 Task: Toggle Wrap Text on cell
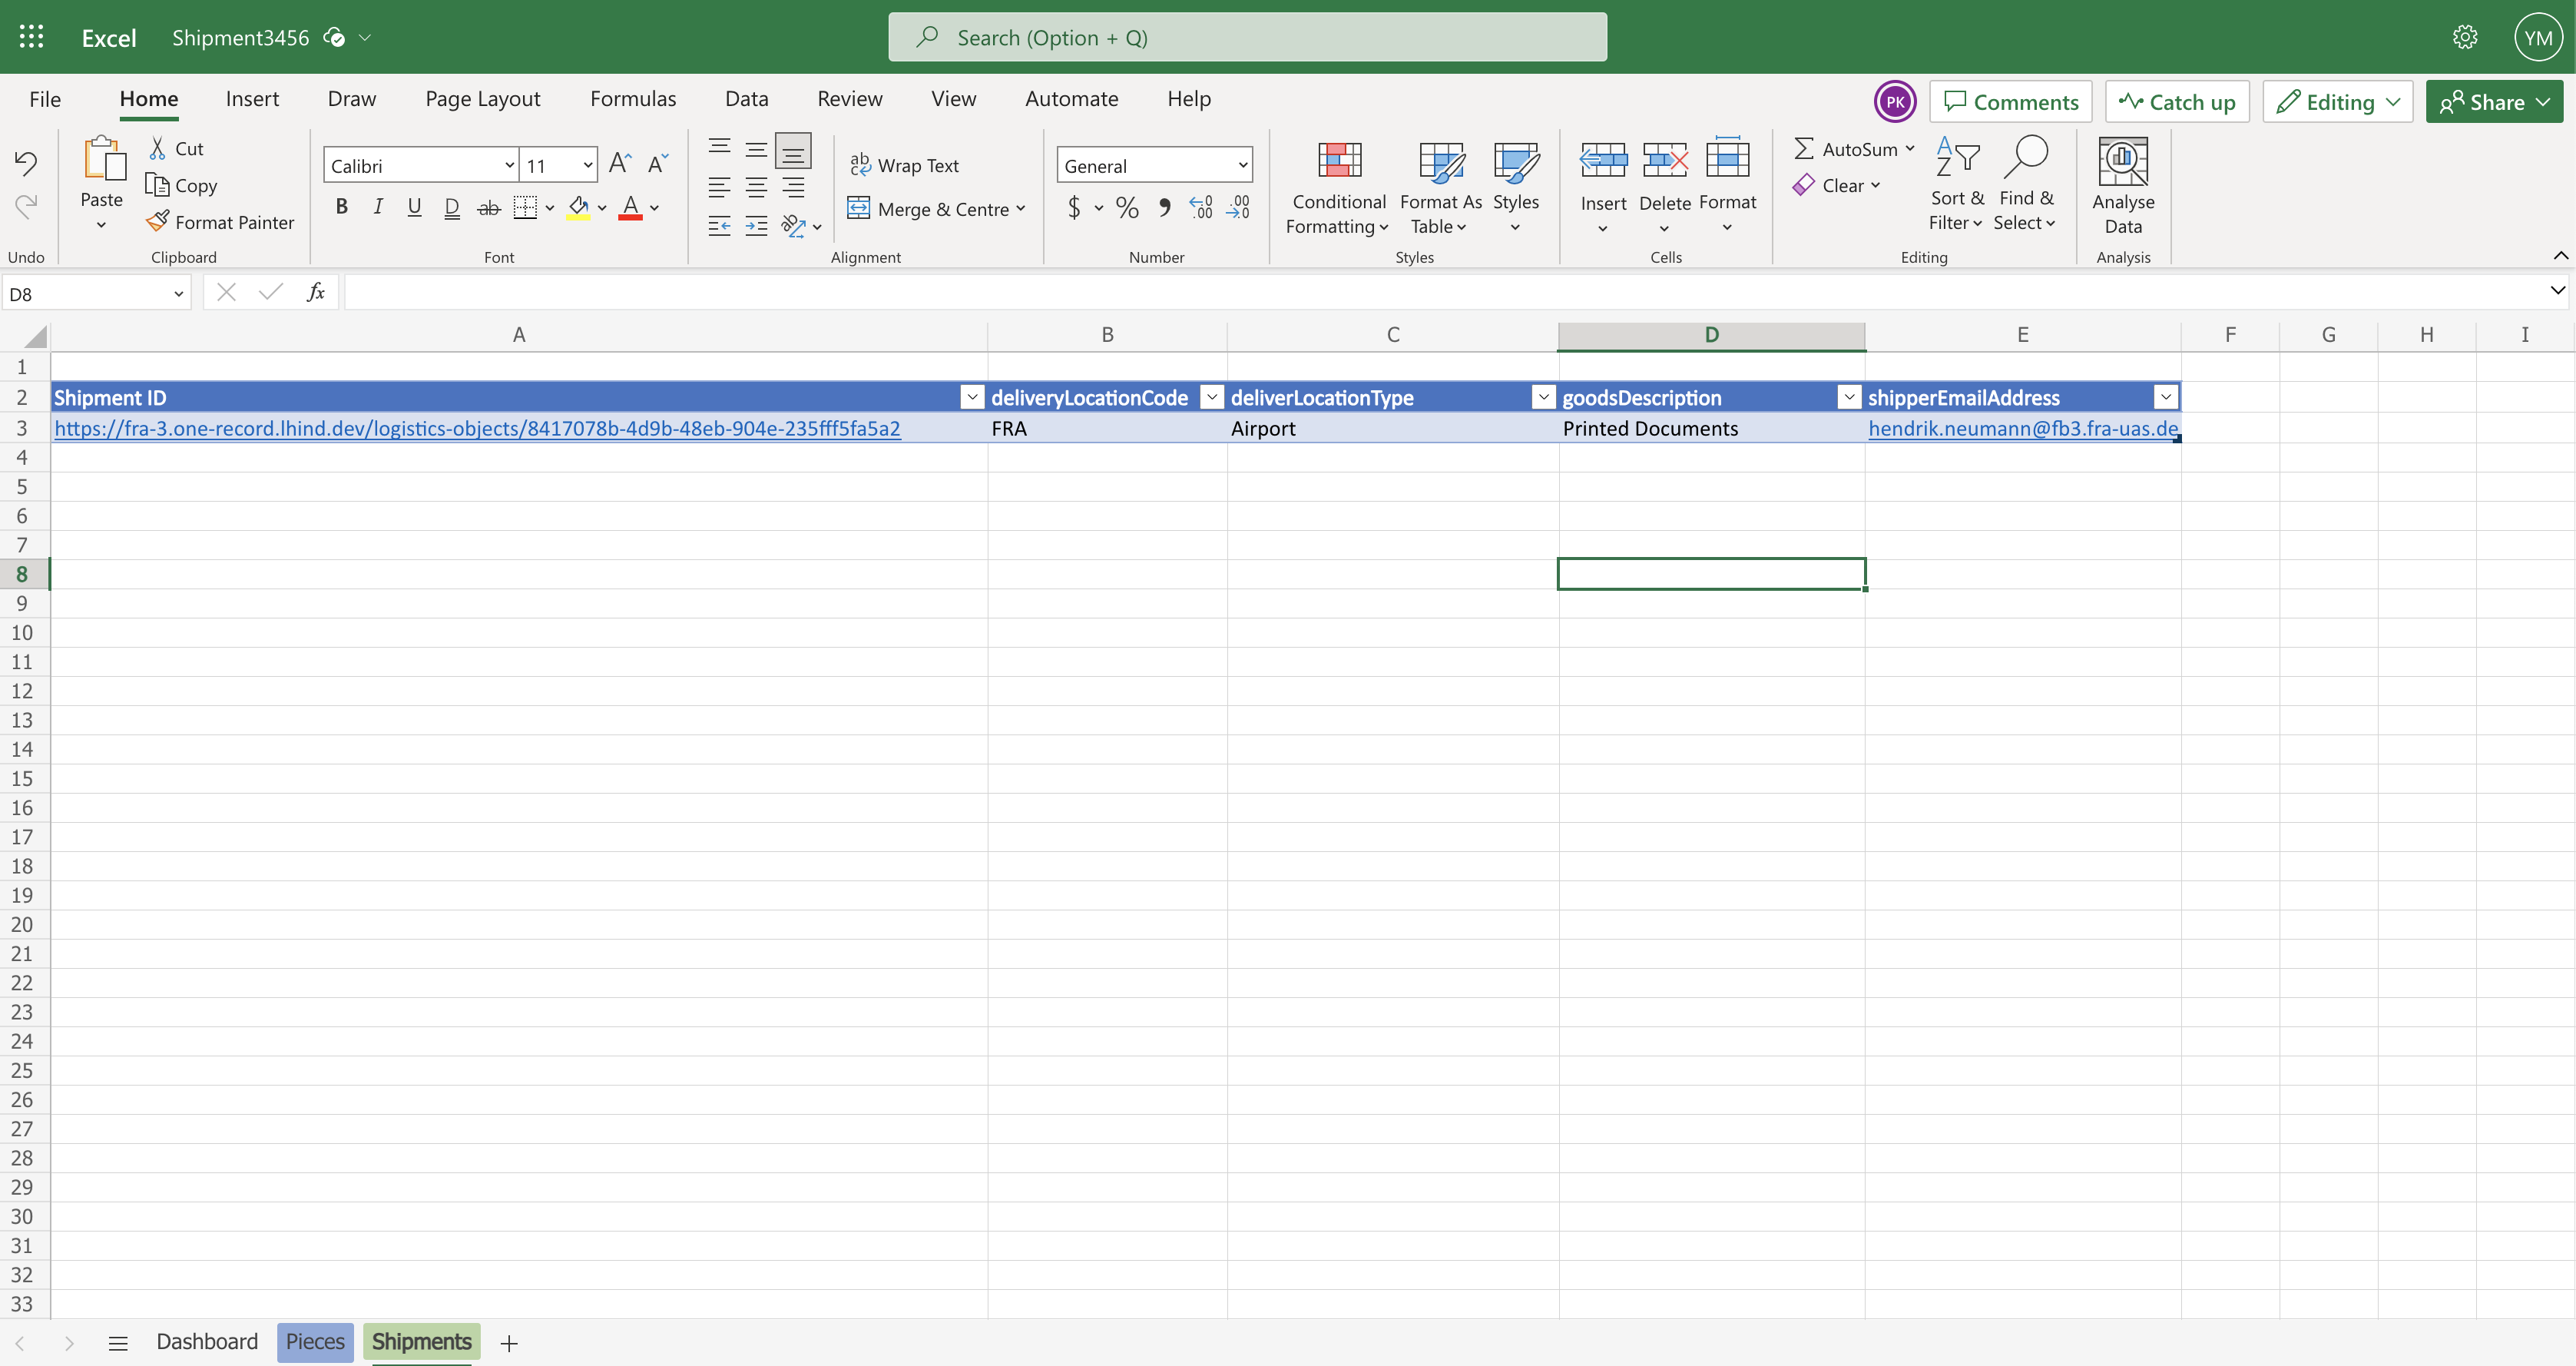[x=904, y=165]
